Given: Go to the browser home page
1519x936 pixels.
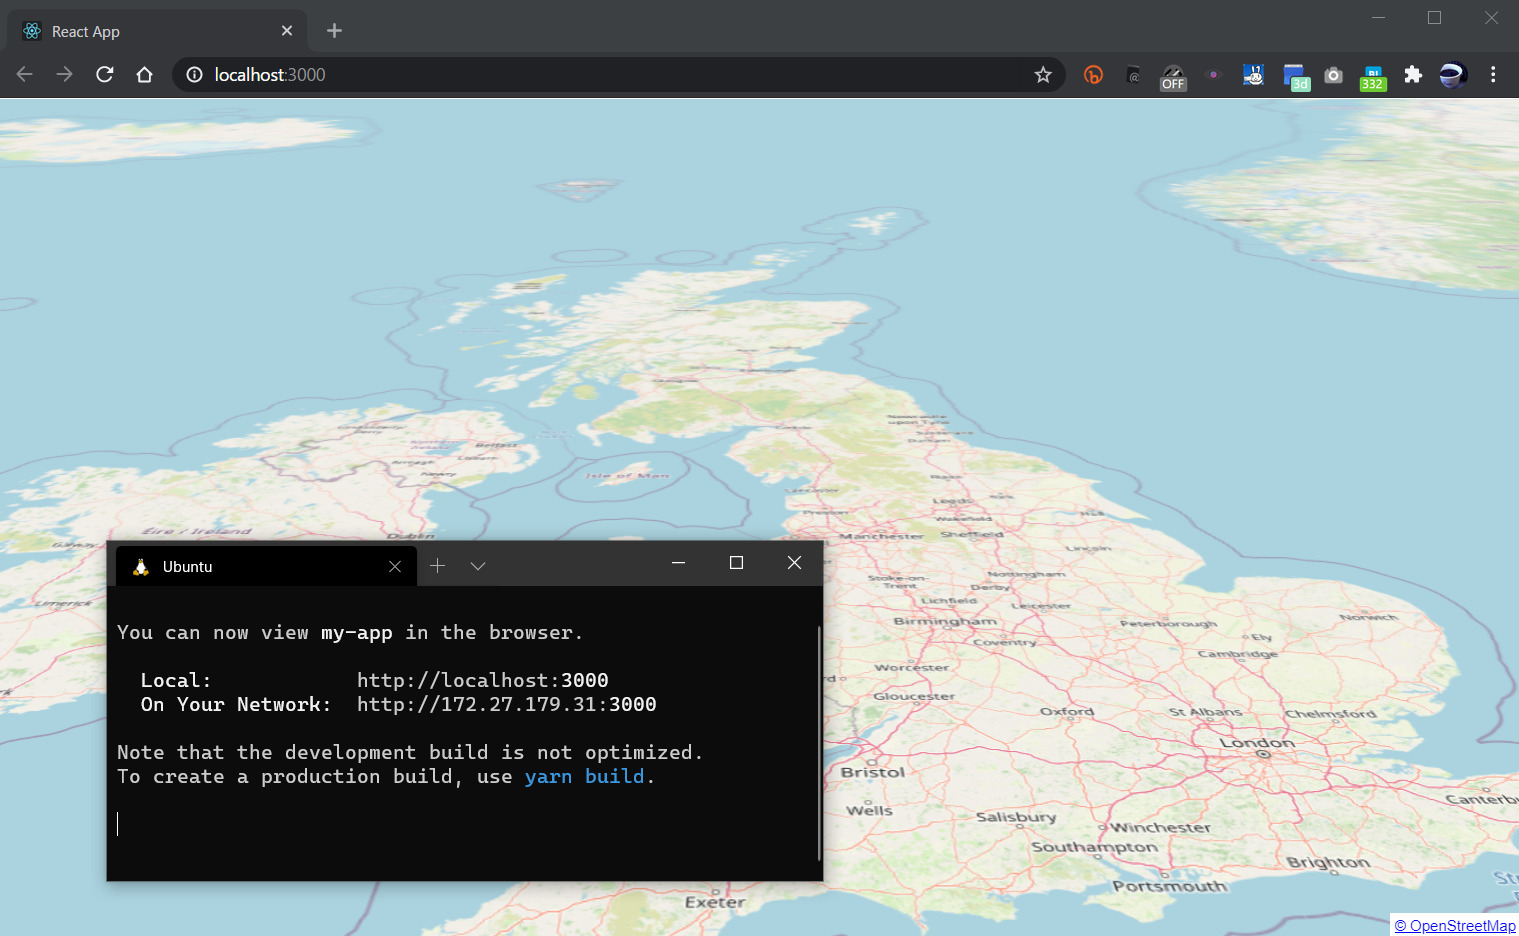Looking at the screenshot, I should pyautogui.click(x=145, y=75).
